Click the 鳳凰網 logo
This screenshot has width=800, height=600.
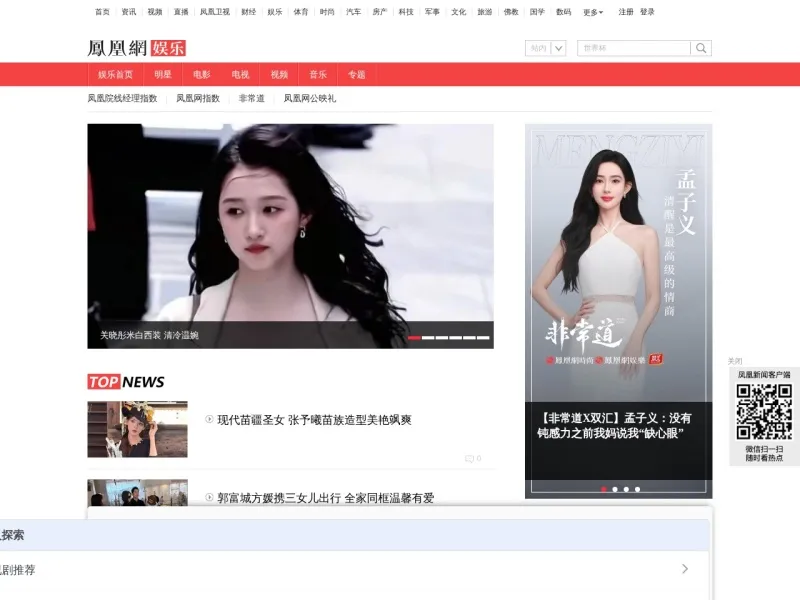pos(117,48)
